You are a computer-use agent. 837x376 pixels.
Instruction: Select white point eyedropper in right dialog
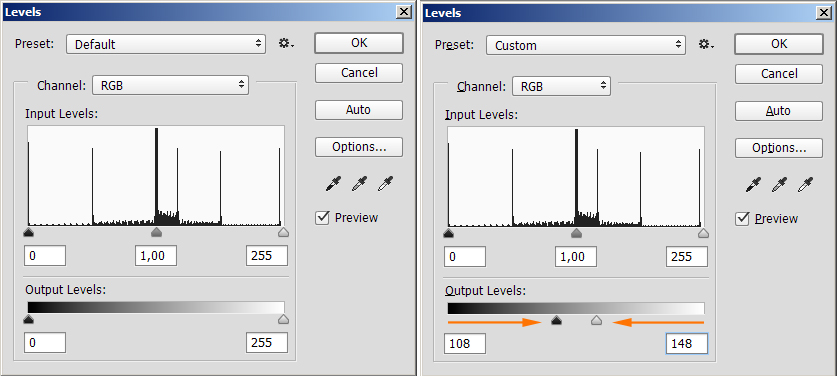pos(806,185)
